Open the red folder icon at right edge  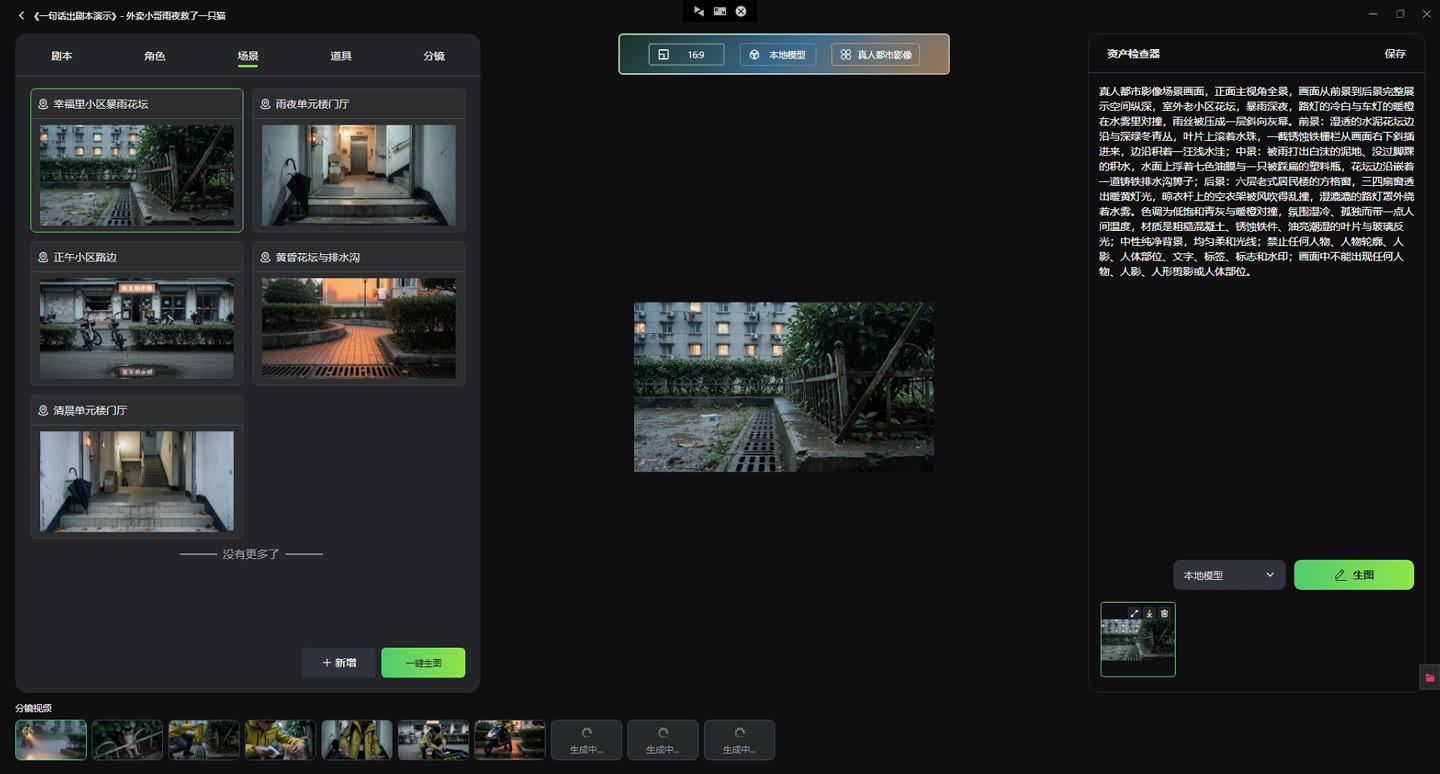click(1429, 678)
